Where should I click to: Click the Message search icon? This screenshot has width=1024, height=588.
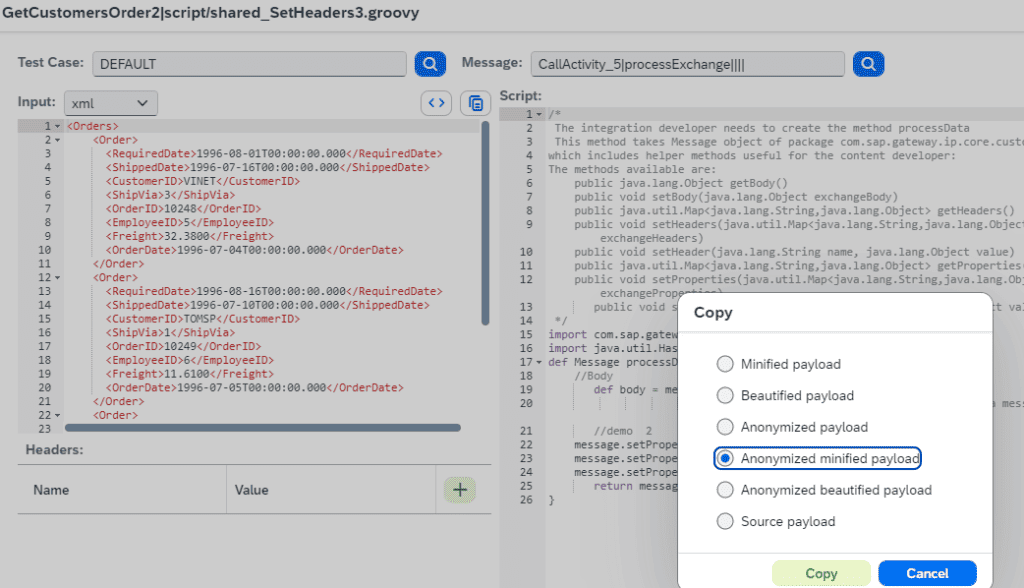click(868, 64)
